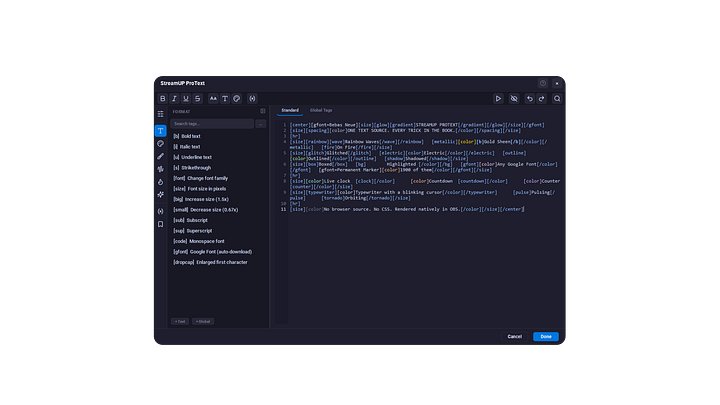
Task: Select the puzzle-piece sidebar category
Action: tap(160, 169)
